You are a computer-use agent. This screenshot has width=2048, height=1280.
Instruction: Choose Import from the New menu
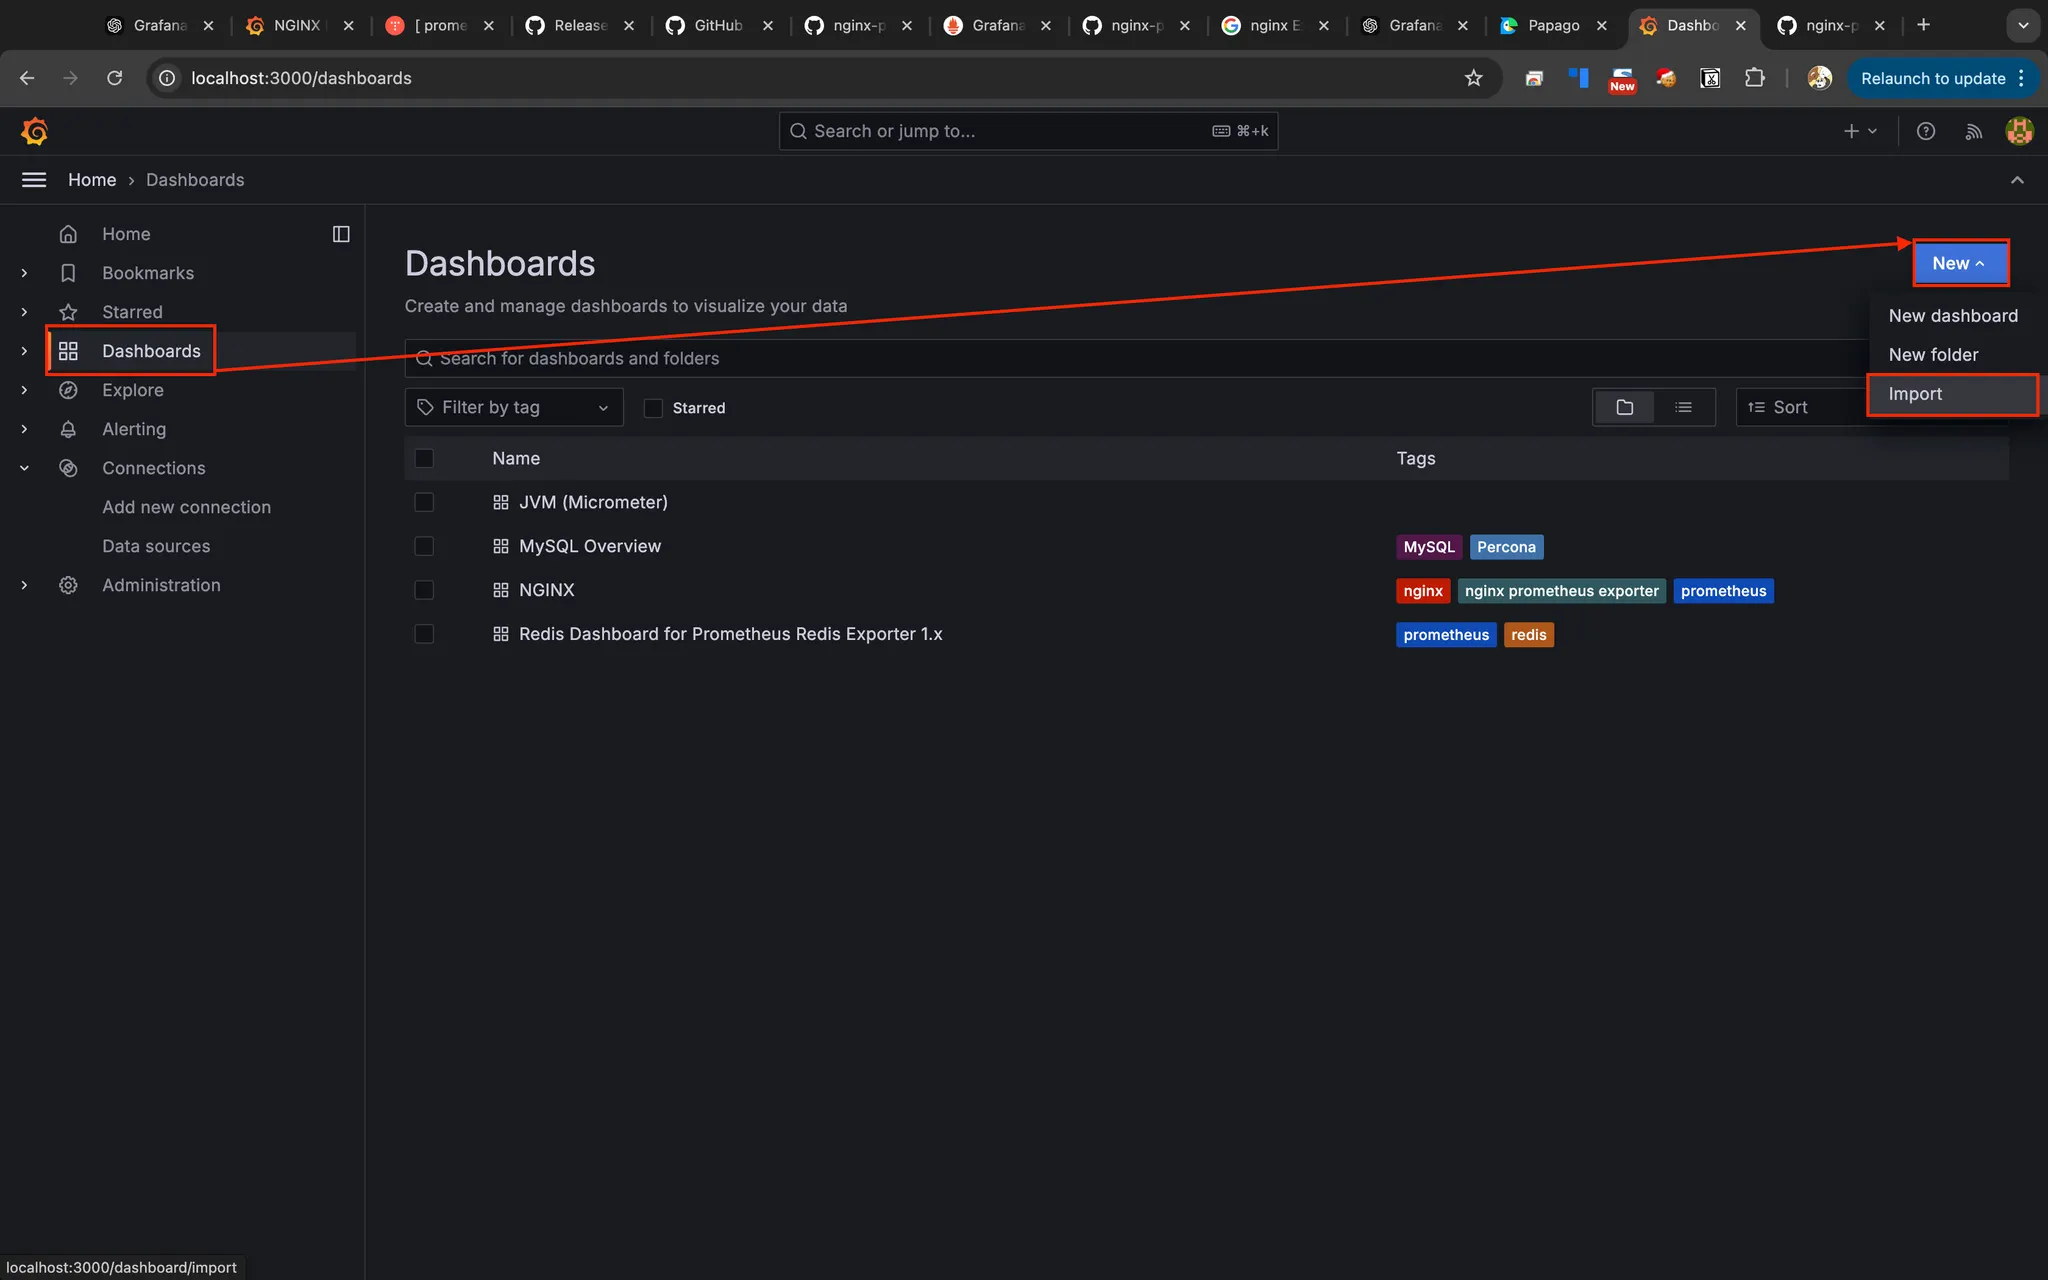pos(1914,394)
